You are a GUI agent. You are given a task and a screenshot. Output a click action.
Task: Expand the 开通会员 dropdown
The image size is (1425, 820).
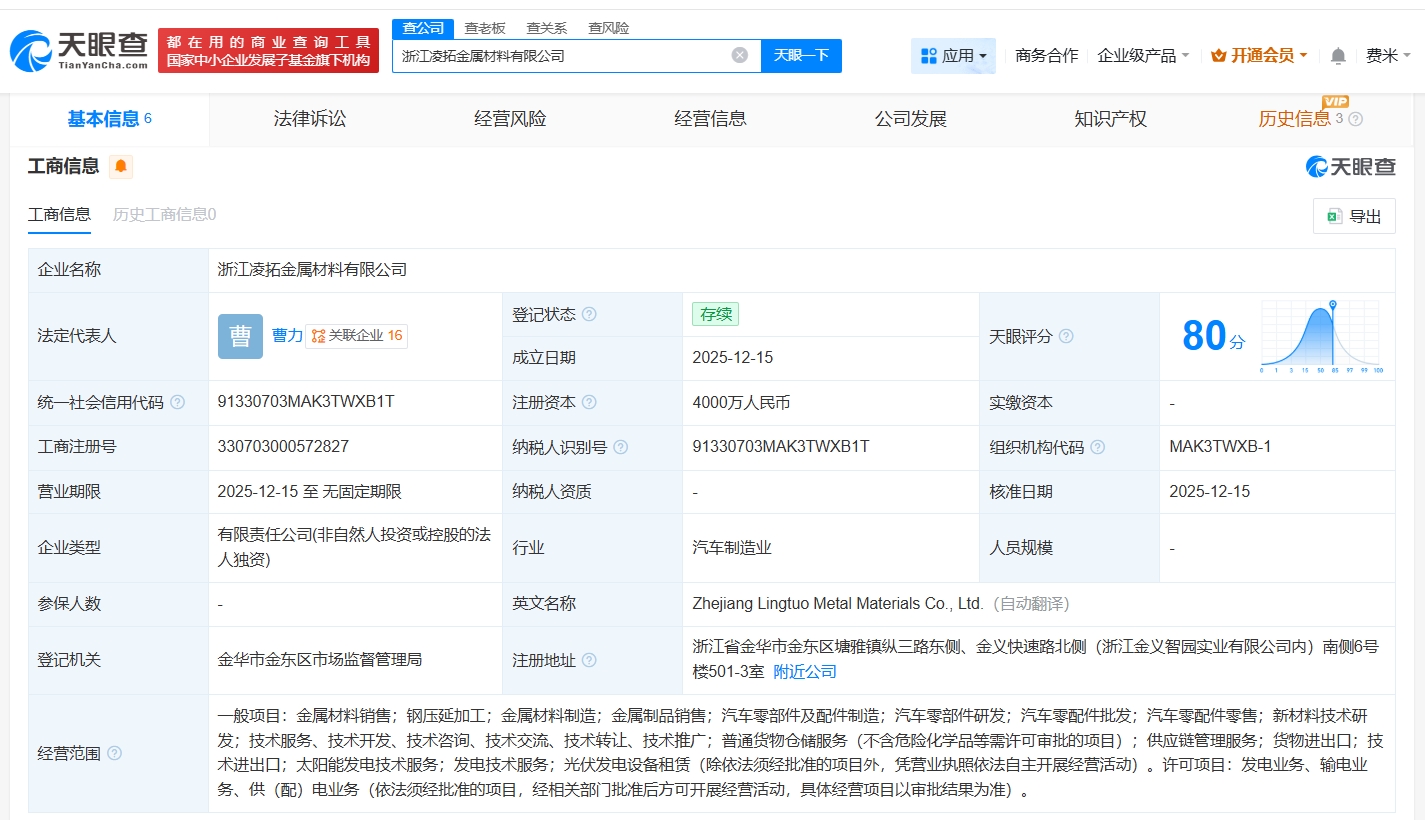[x=1259, y=56]
